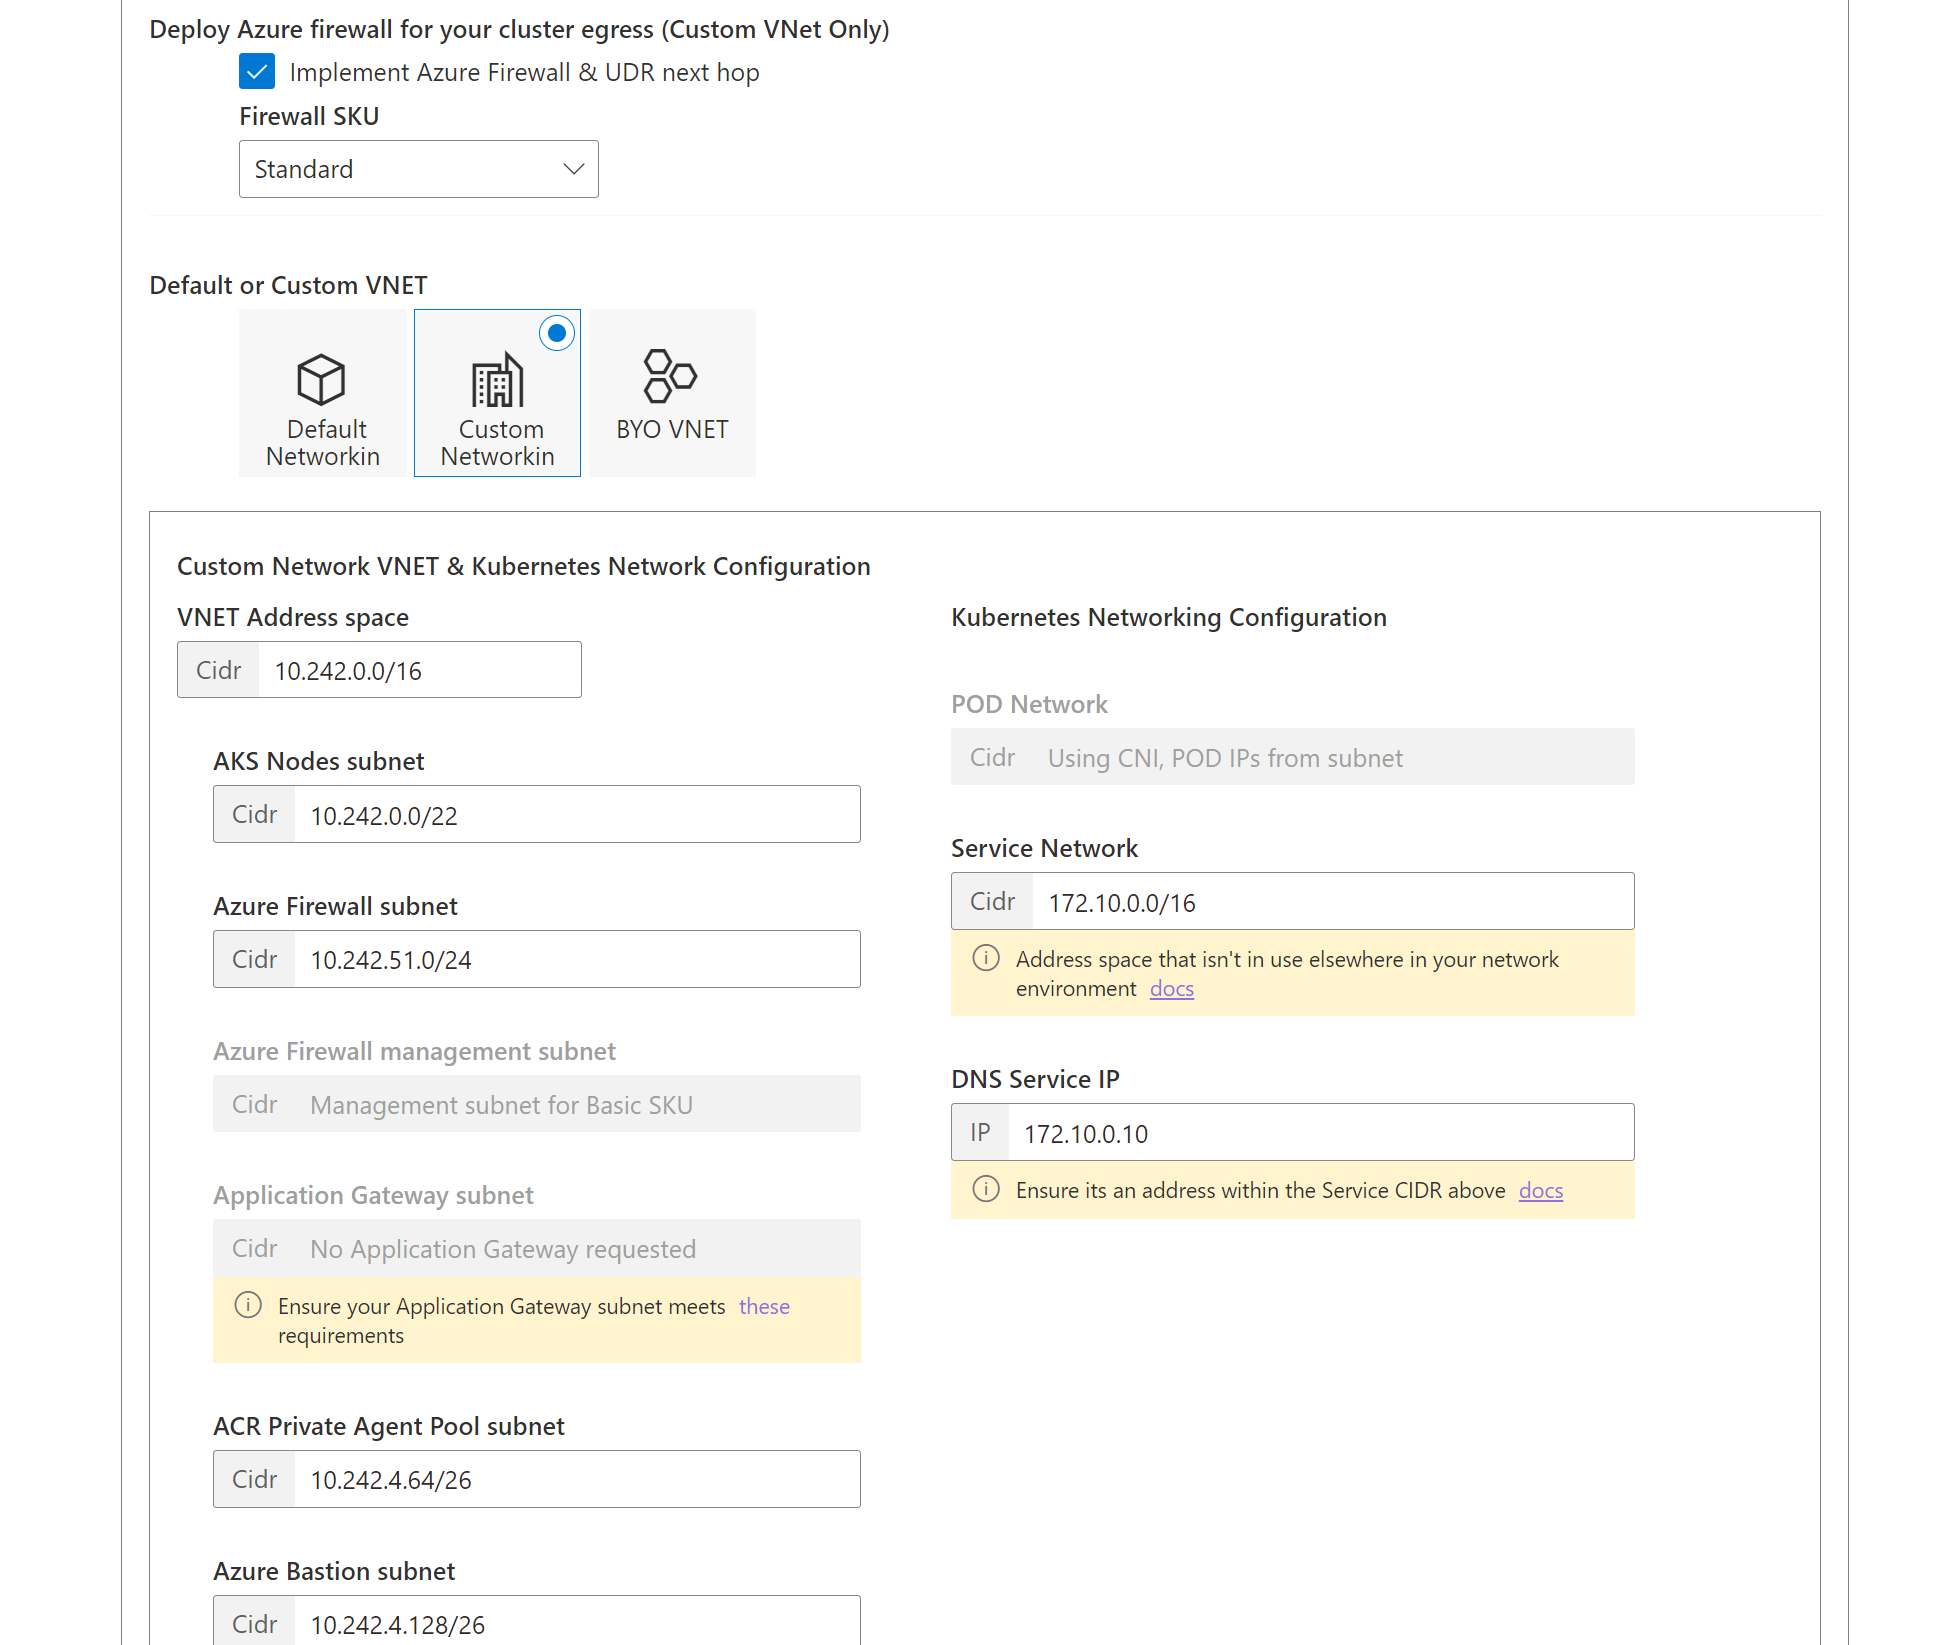
Task: Click the Custom Networking building icon
Action: click(497, 380)
